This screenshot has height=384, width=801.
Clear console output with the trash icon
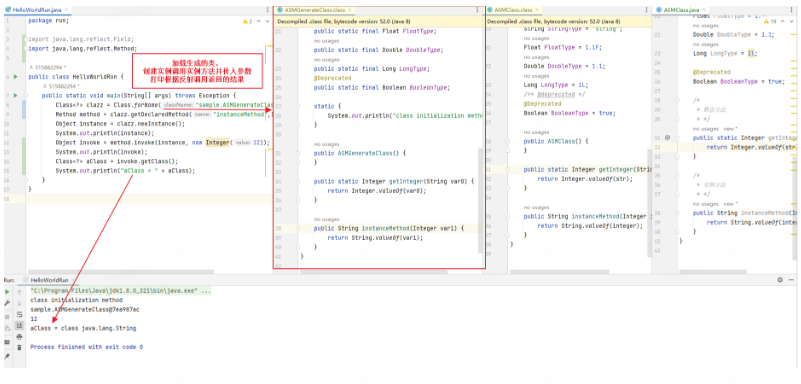pyautogui.click(x=19, y=347)
